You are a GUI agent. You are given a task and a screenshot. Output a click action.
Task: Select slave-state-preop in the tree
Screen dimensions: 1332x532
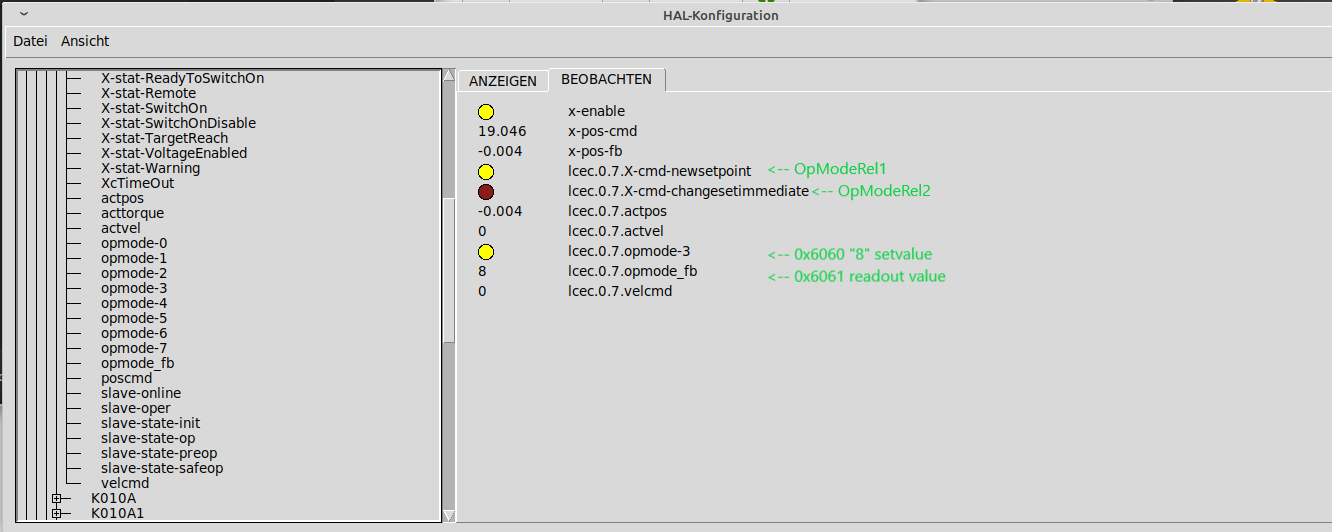click(159, 453)
